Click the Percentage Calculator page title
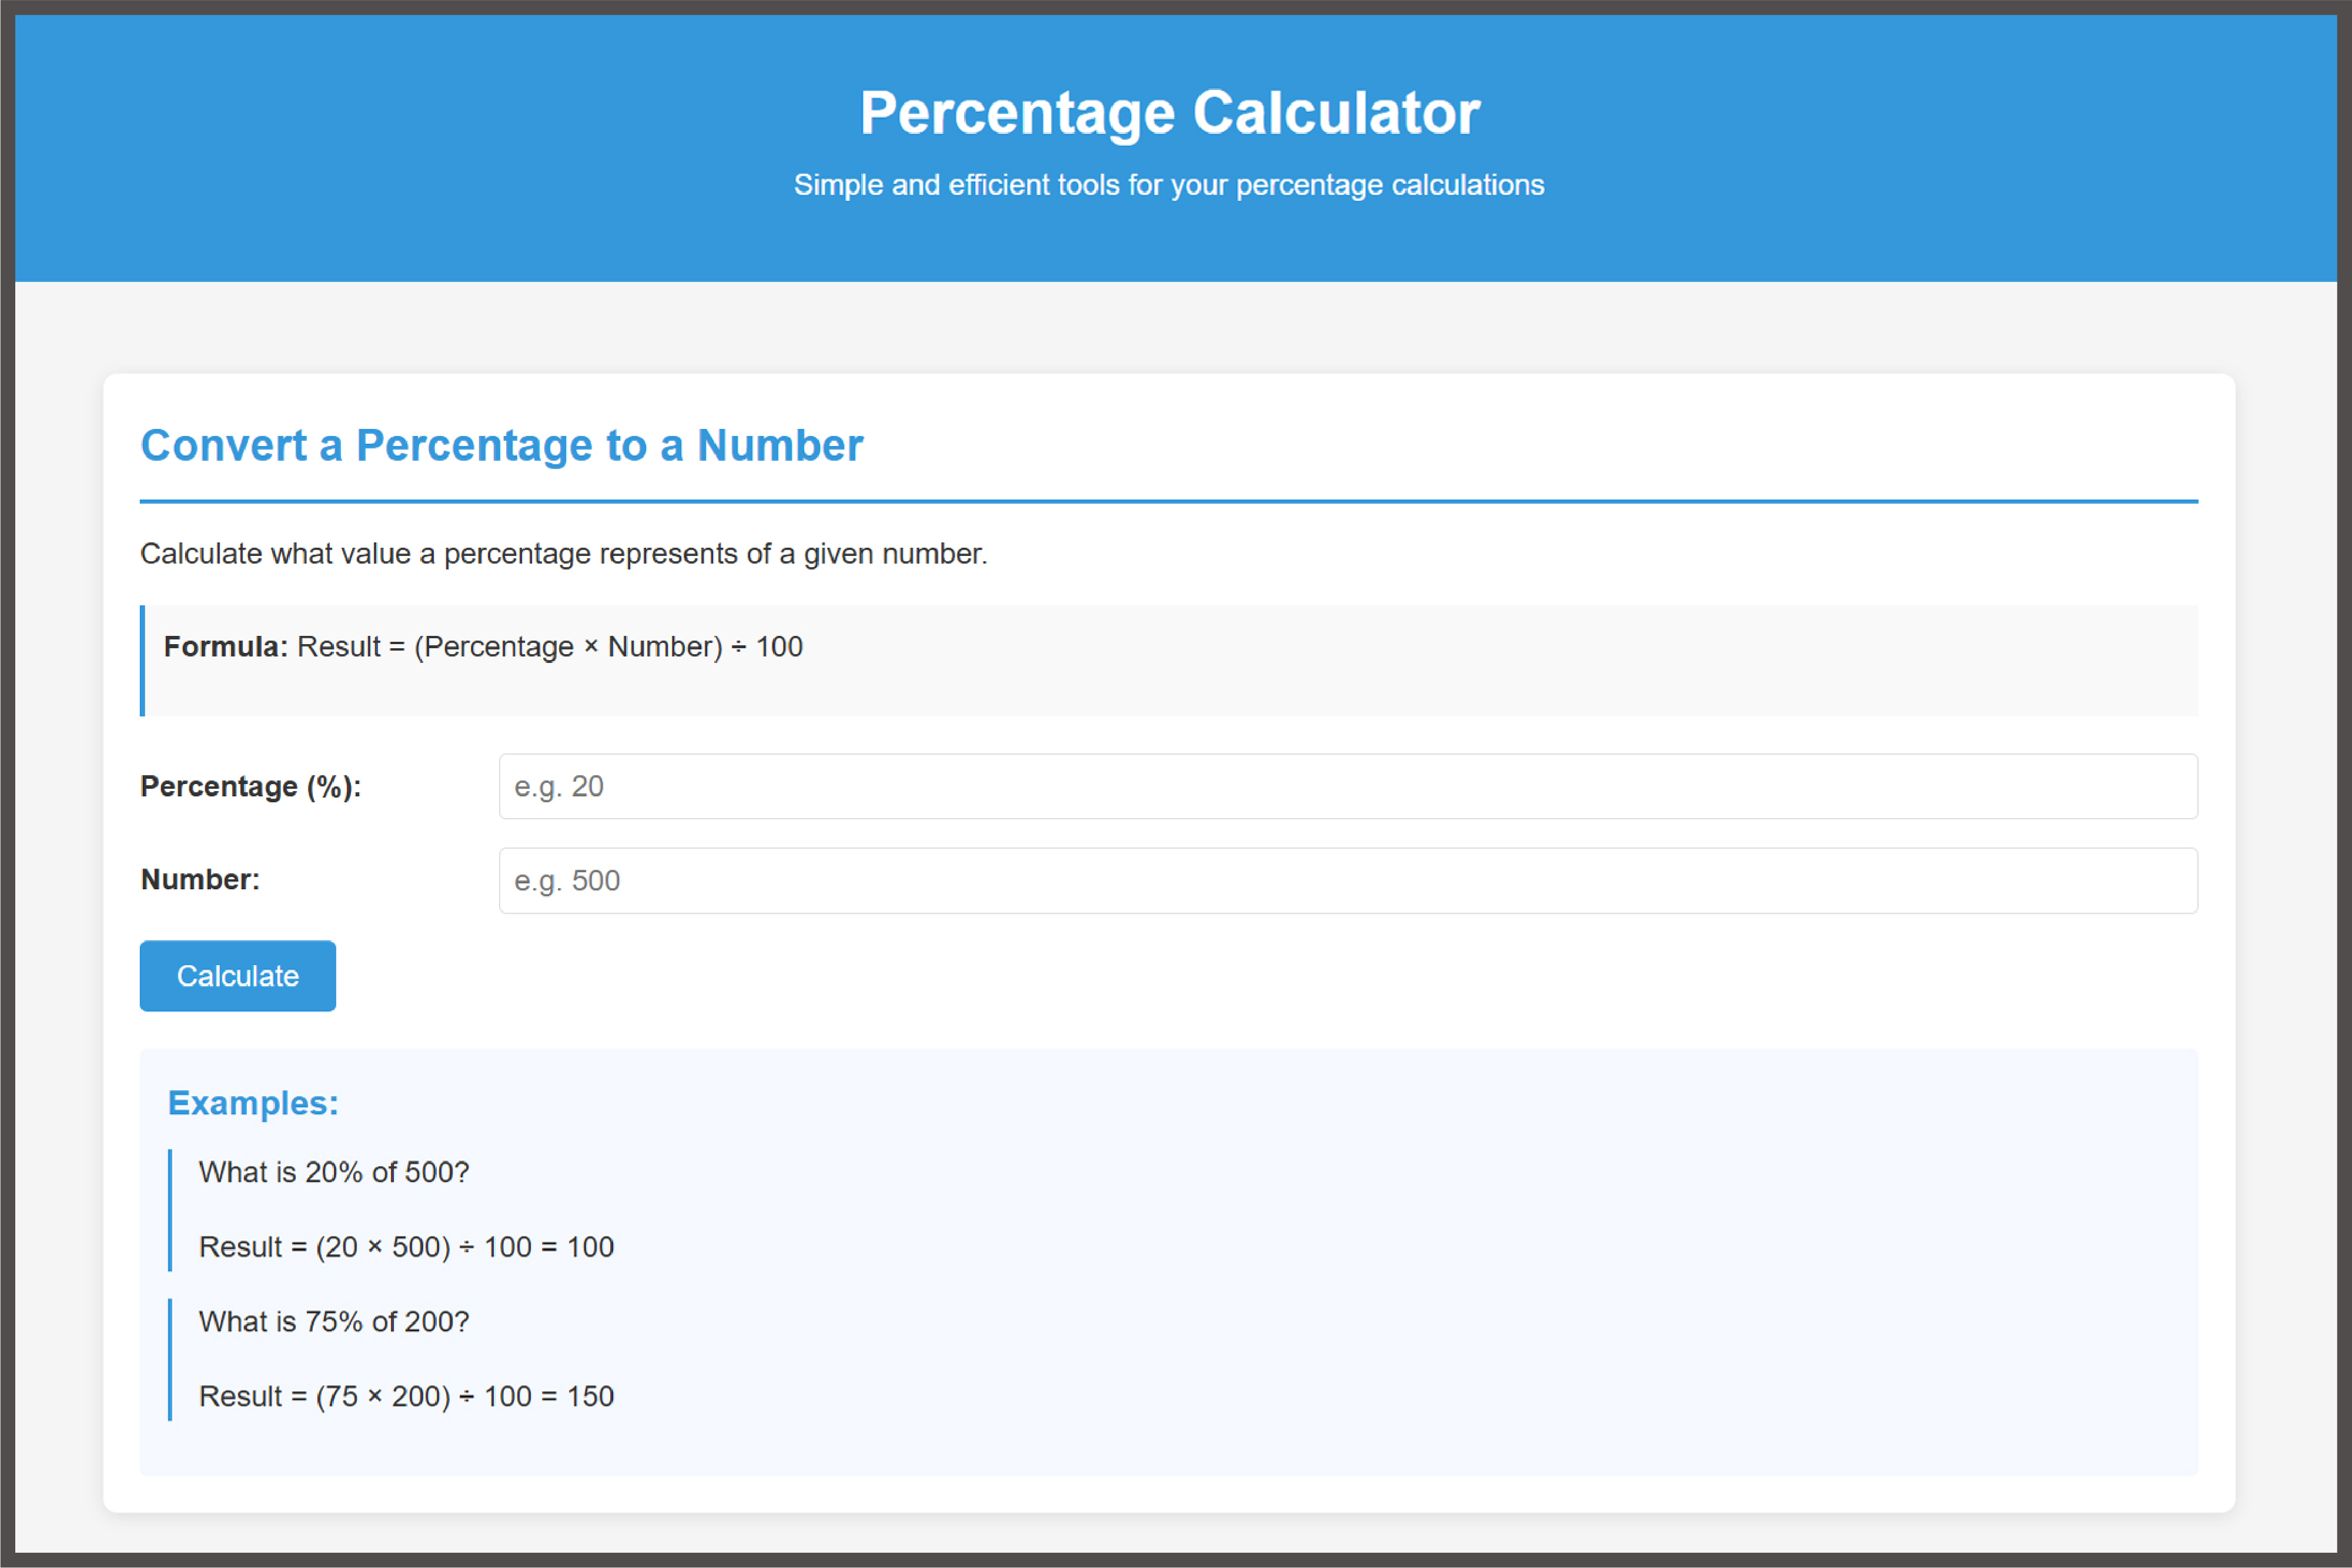 (x=1169, y=112)
